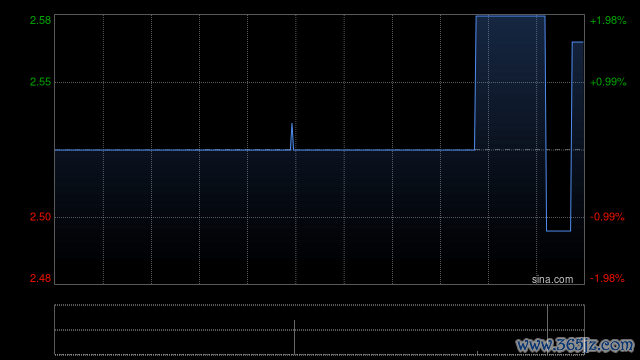Click the empty volume panel area on left

click(173, 329)
